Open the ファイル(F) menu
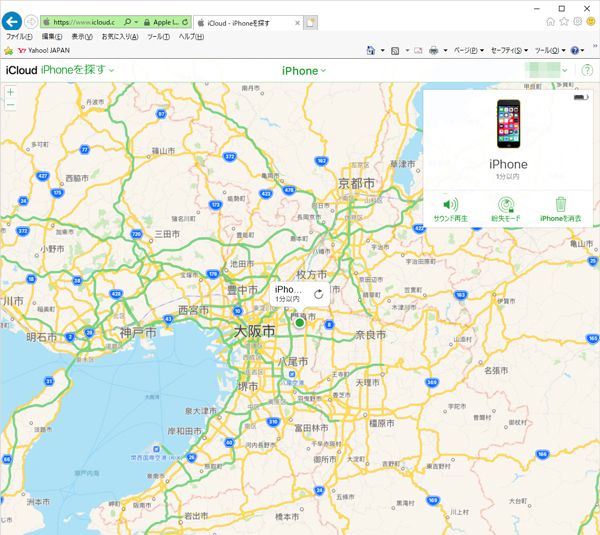This screenshot has height=535, width=600. click(x=19, y=37)
